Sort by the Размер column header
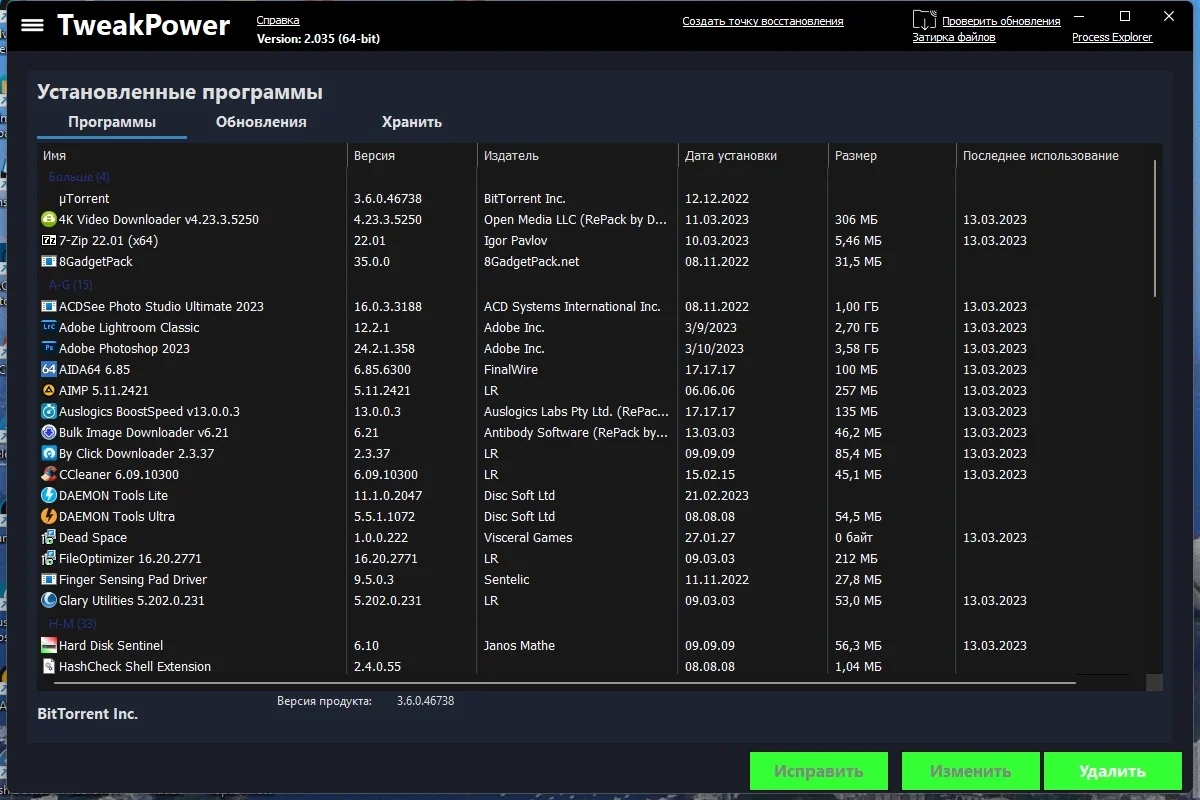The image size is (1200, 800). point(892,156)
